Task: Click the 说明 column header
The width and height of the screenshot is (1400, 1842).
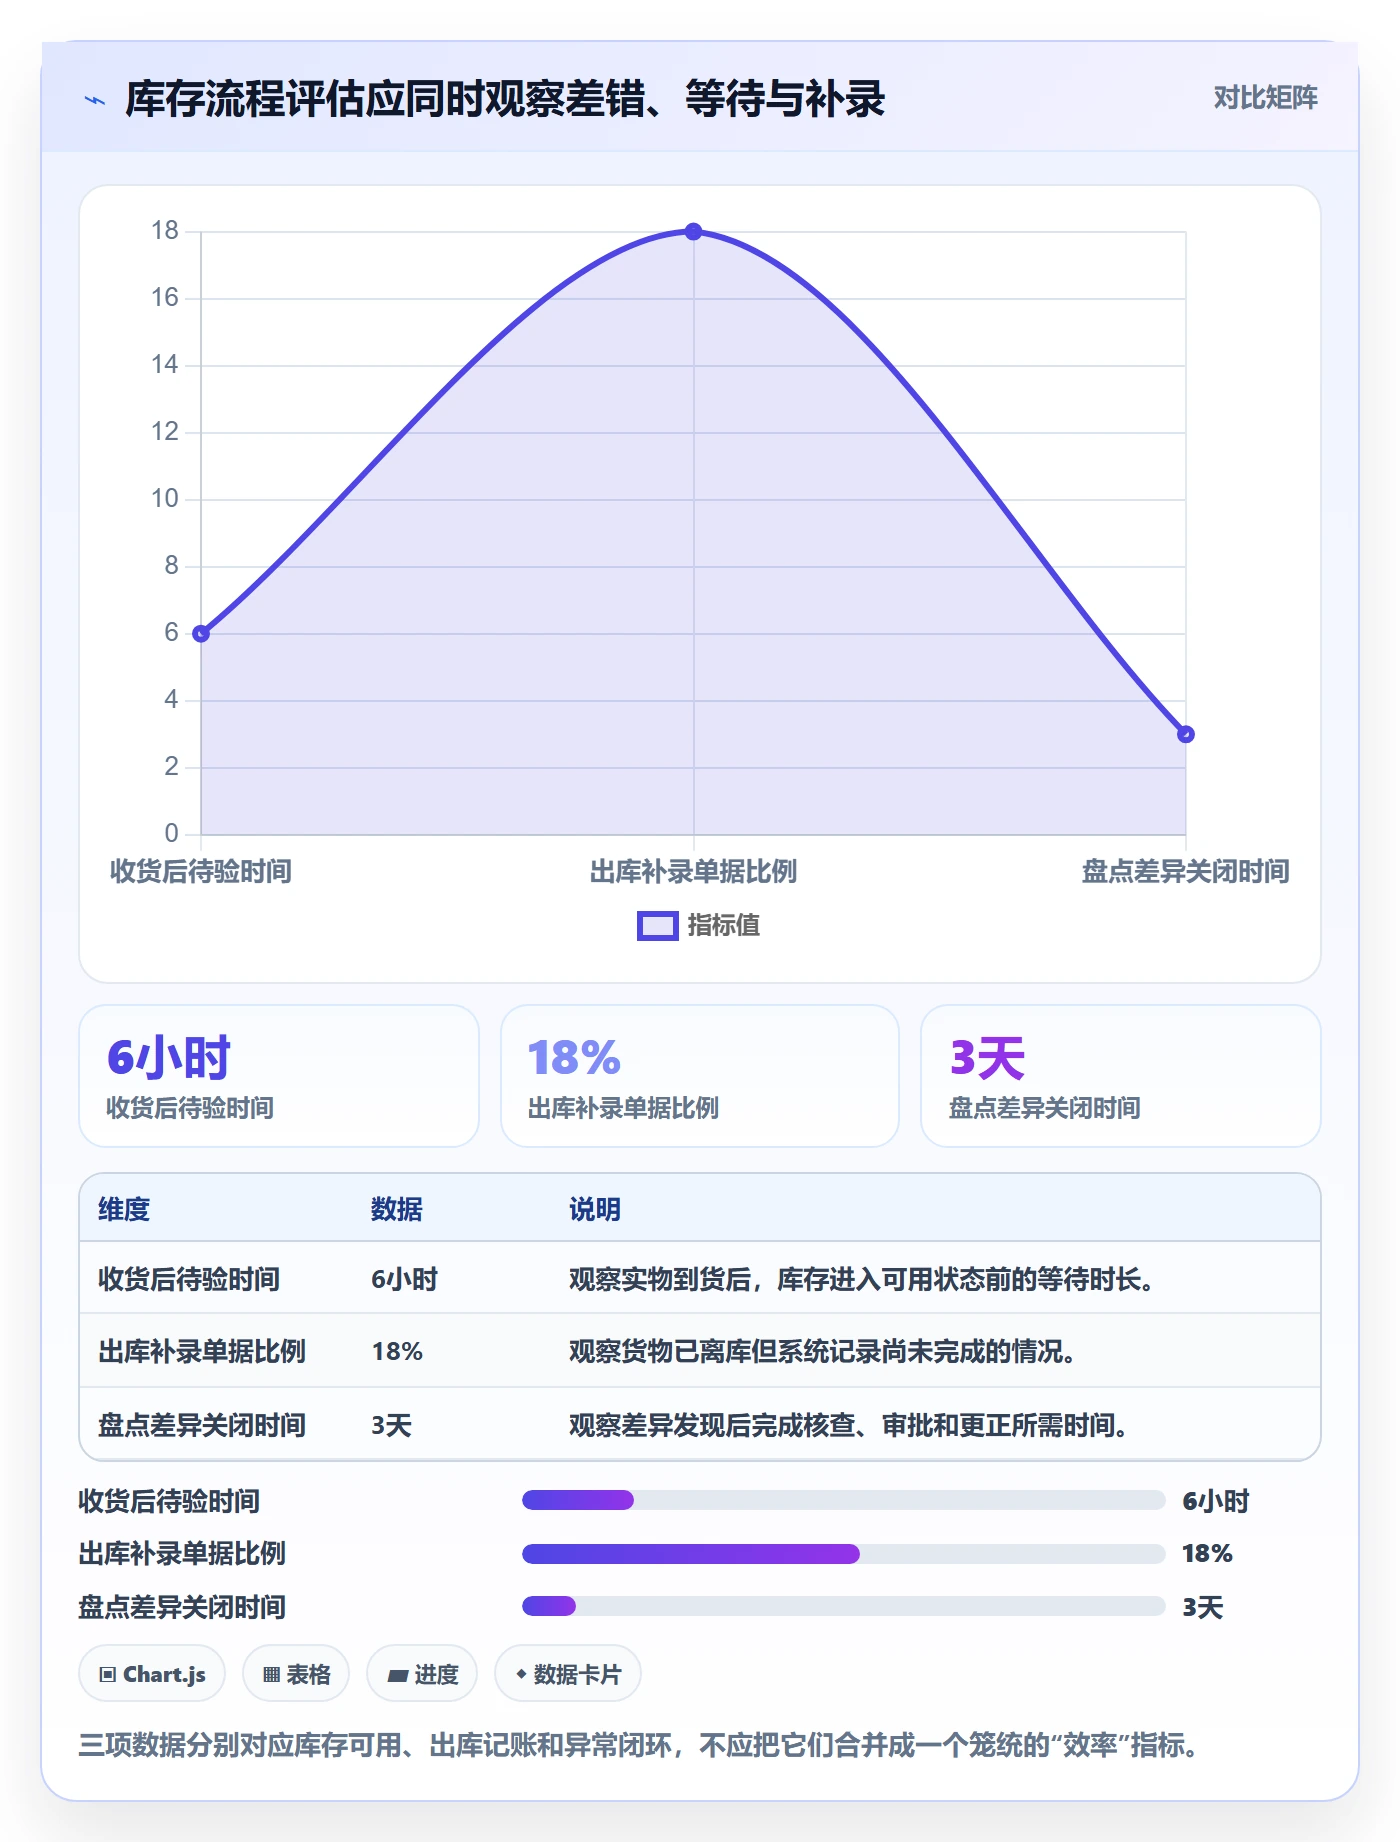Action: 595,1209
